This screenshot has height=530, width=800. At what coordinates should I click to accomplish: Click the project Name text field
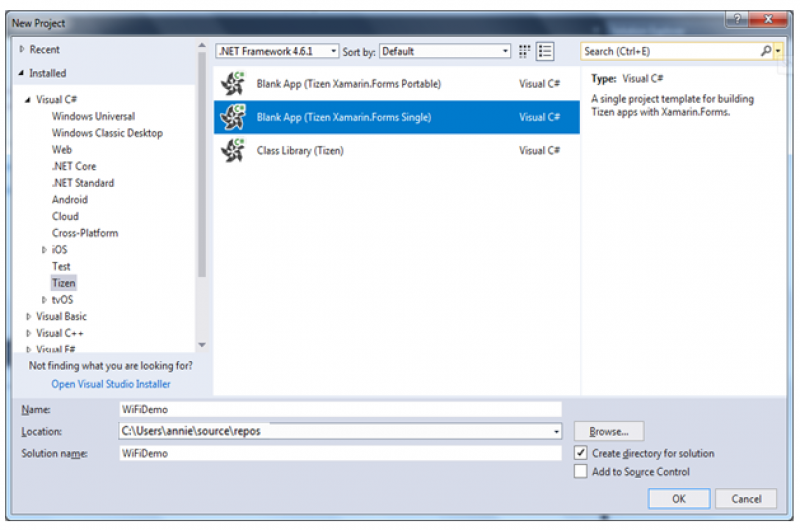pos(340,409)
